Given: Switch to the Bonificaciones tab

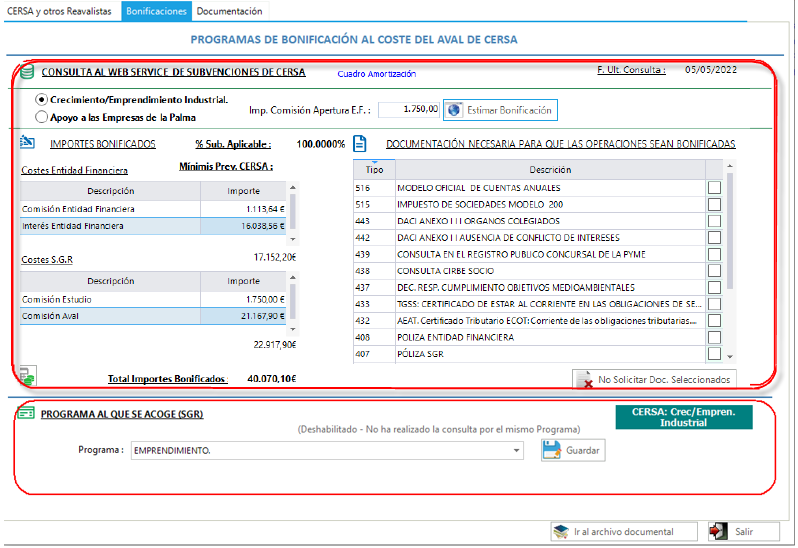Looking at the screenshot, I should (x=156, y=11).
